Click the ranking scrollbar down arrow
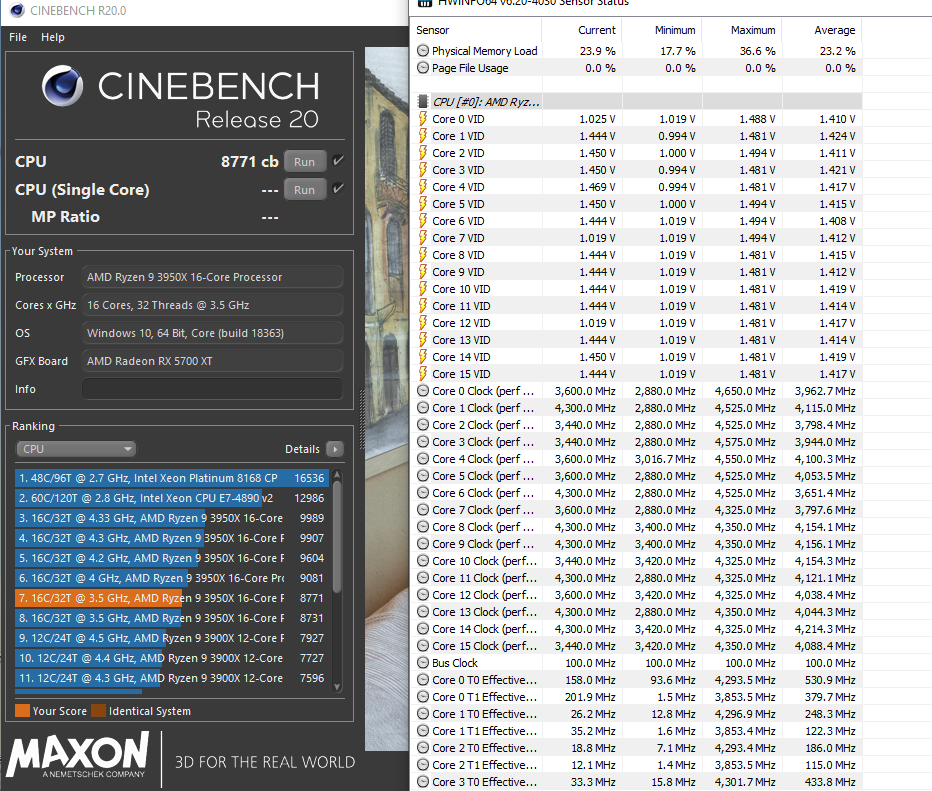 (337, 686)
